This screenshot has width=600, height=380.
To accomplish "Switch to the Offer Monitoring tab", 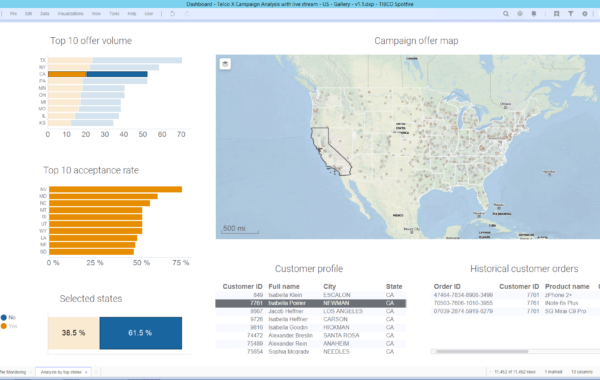I will click(x=13, y=372).
